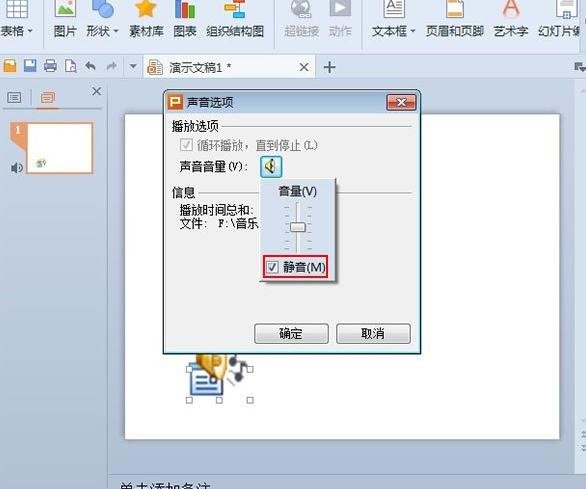Screen dimensions: 586x489
Task: Insert 艺术字 word art
Action: [x=511, y=9]
